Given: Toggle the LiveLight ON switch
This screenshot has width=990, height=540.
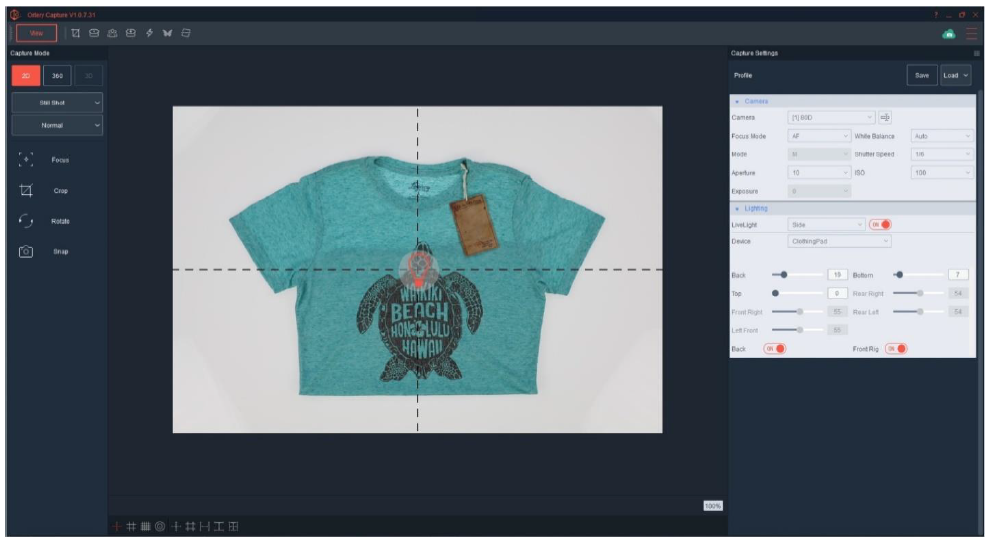Looking at the screenshot, I should click(880, 224).
